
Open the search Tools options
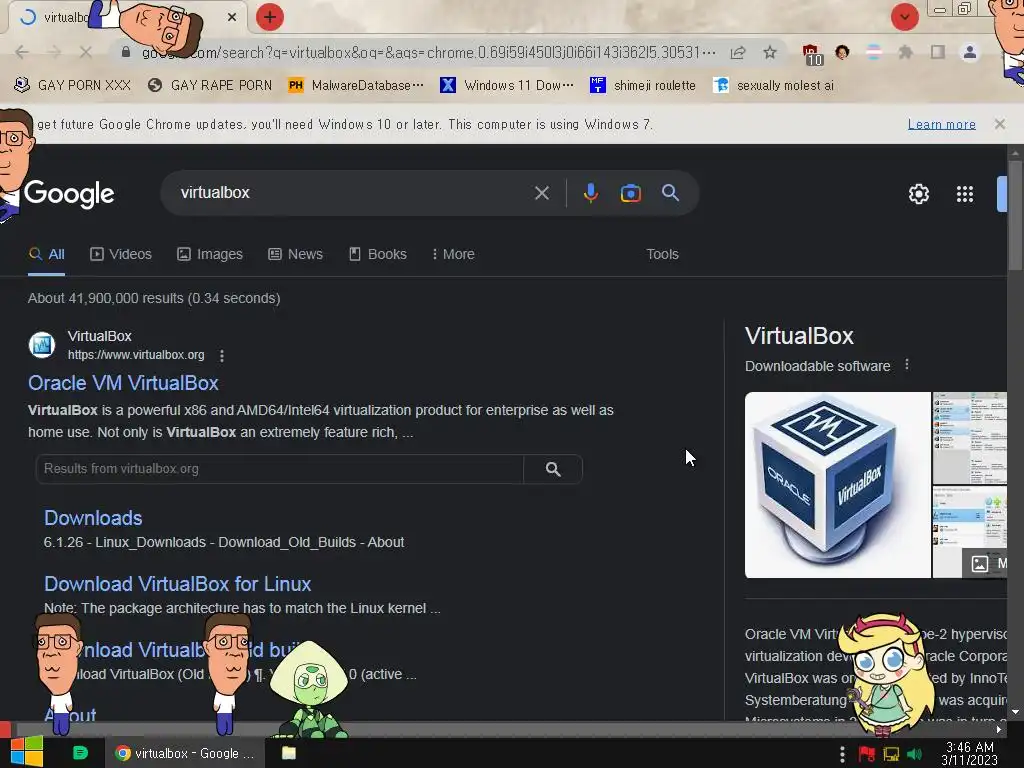[x=662, y=254]
